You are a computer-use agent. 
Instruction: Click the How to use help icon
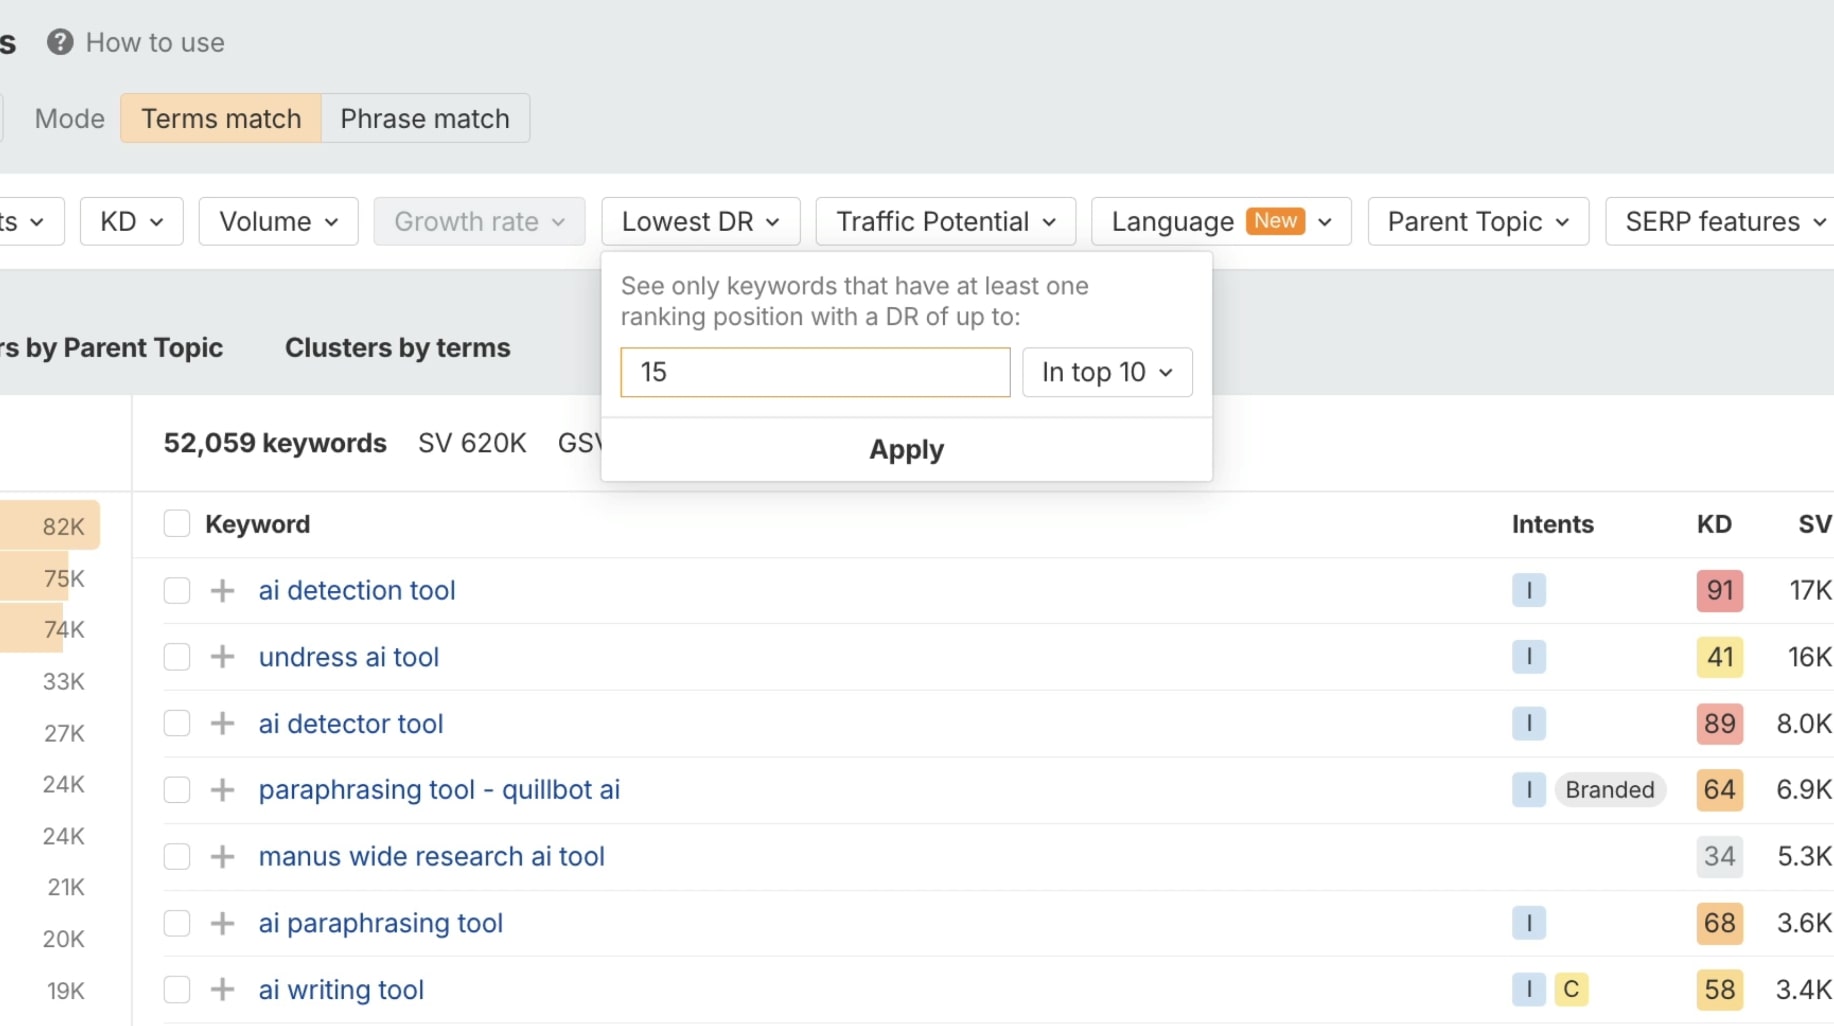[60, 42]
